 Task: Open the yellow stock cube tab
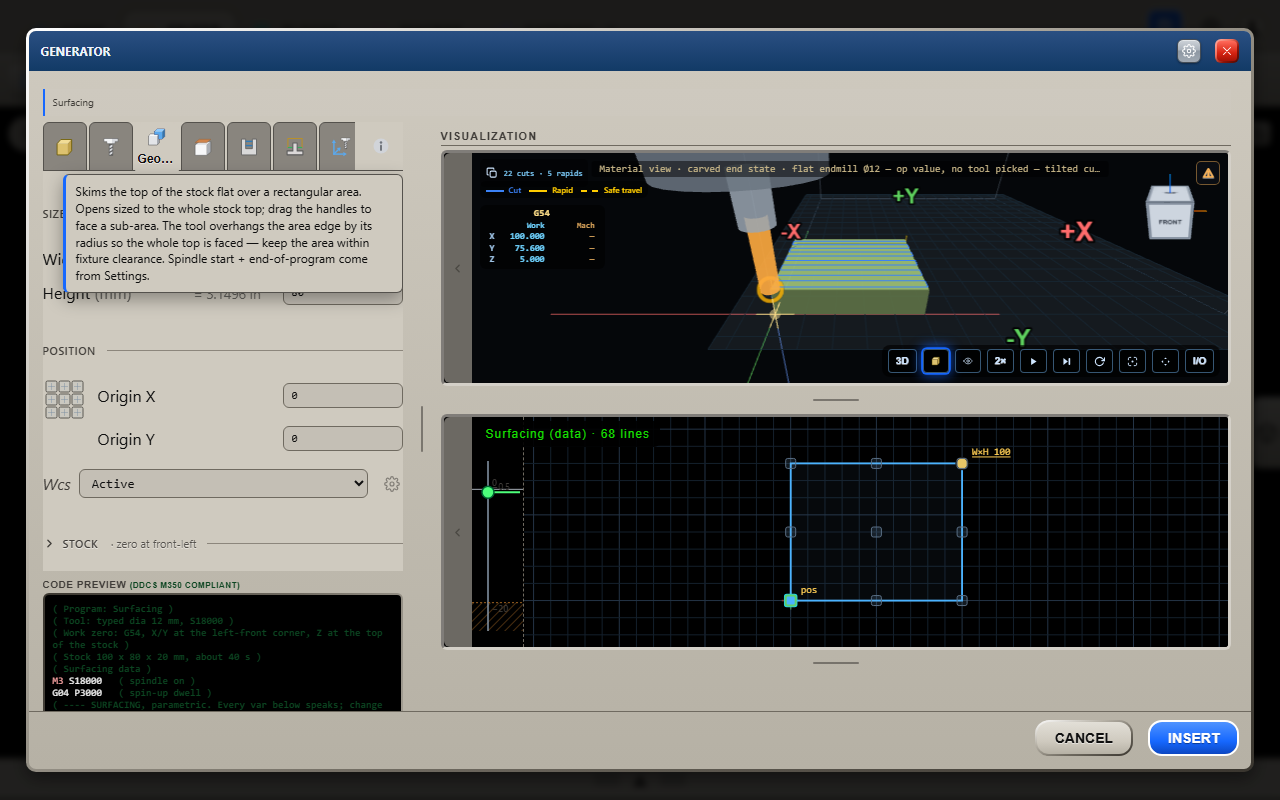[65, 147]
